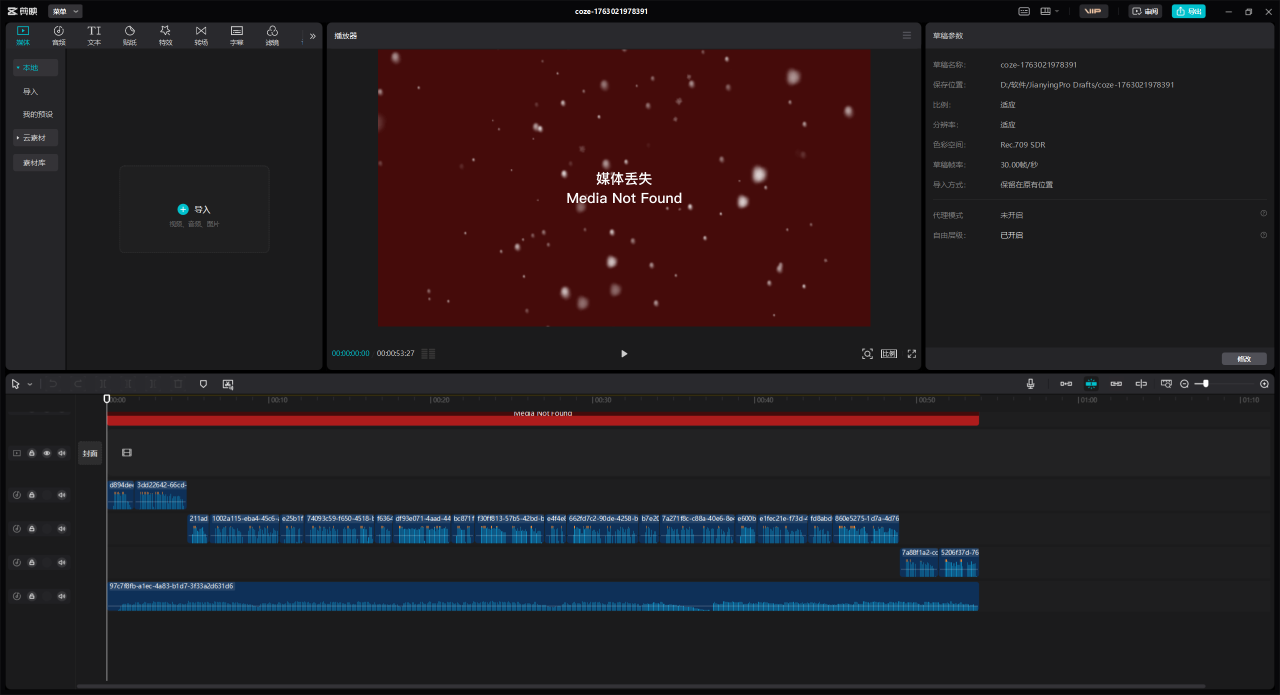Enter fullscreen preview in the player
The height and width of the screenshot is (695, 1280).
tap(912, 354)
